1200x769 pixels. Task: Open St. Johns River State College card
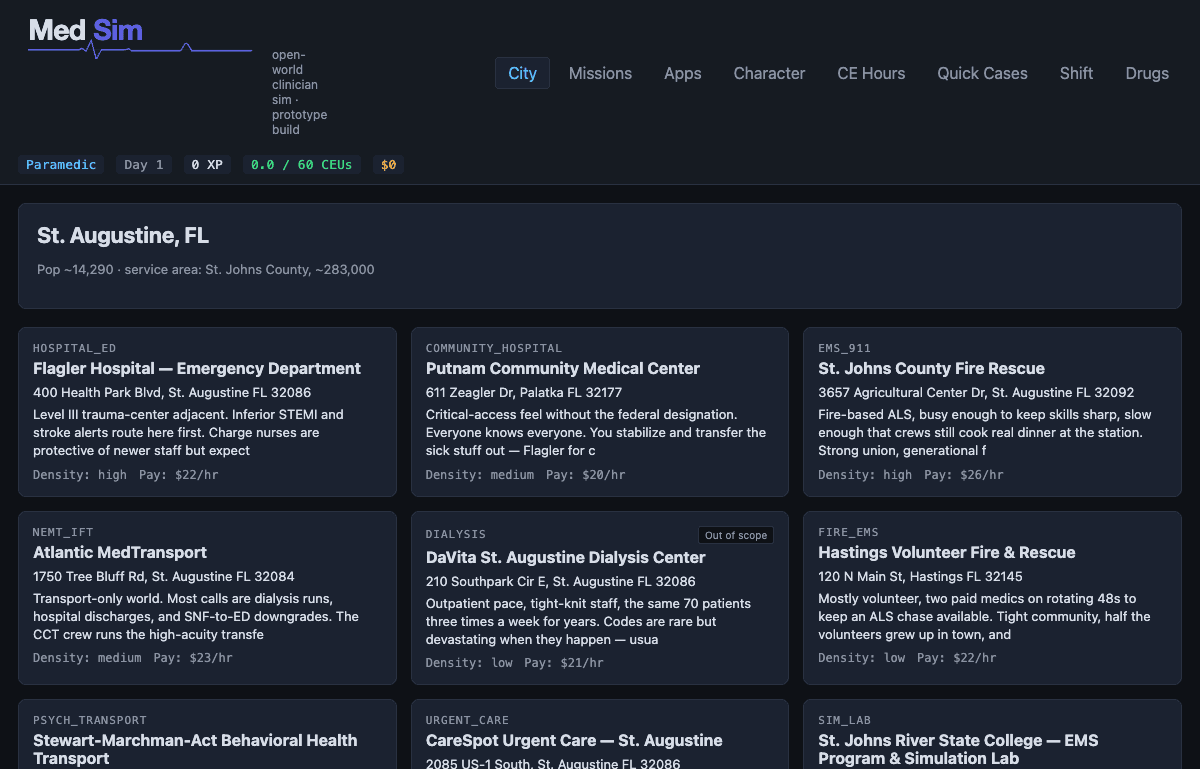coord(992,734)
